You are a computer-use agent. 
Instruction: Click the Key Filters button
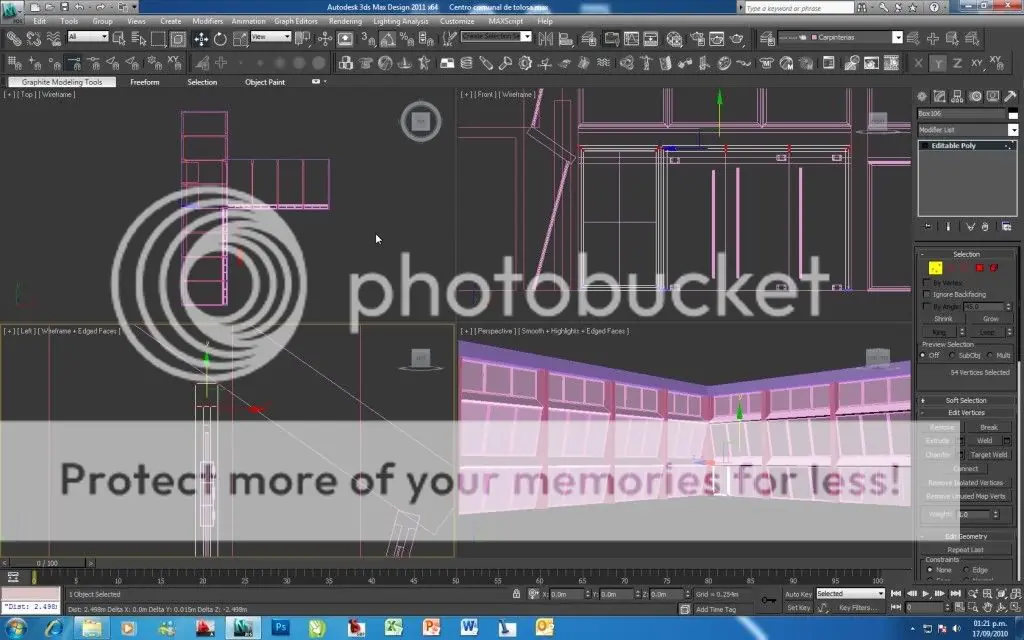tap(858, 608)
